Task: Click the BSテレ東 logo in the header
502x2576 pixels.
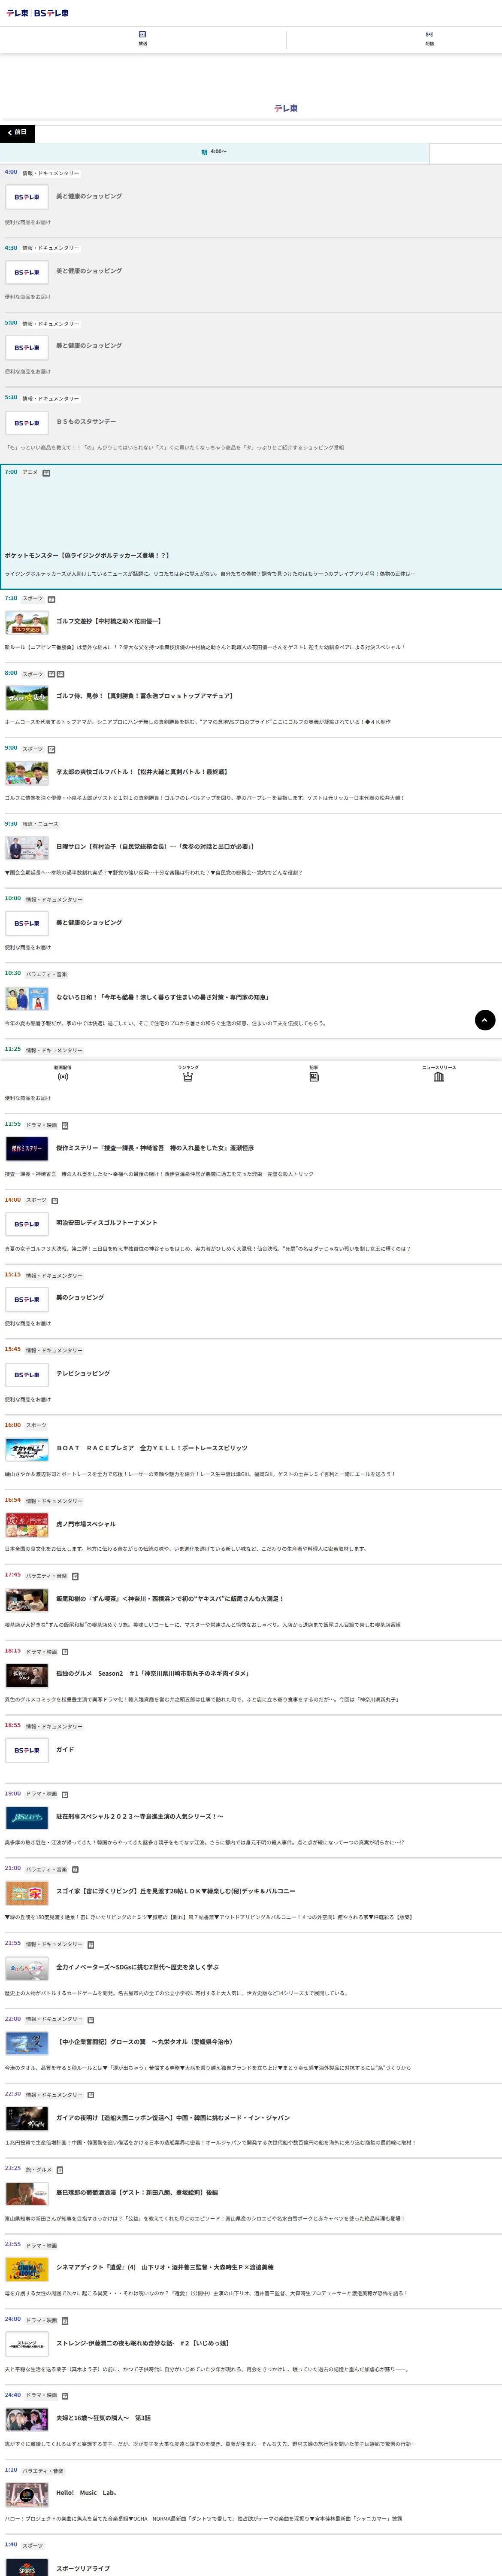Action: [51, 13]
